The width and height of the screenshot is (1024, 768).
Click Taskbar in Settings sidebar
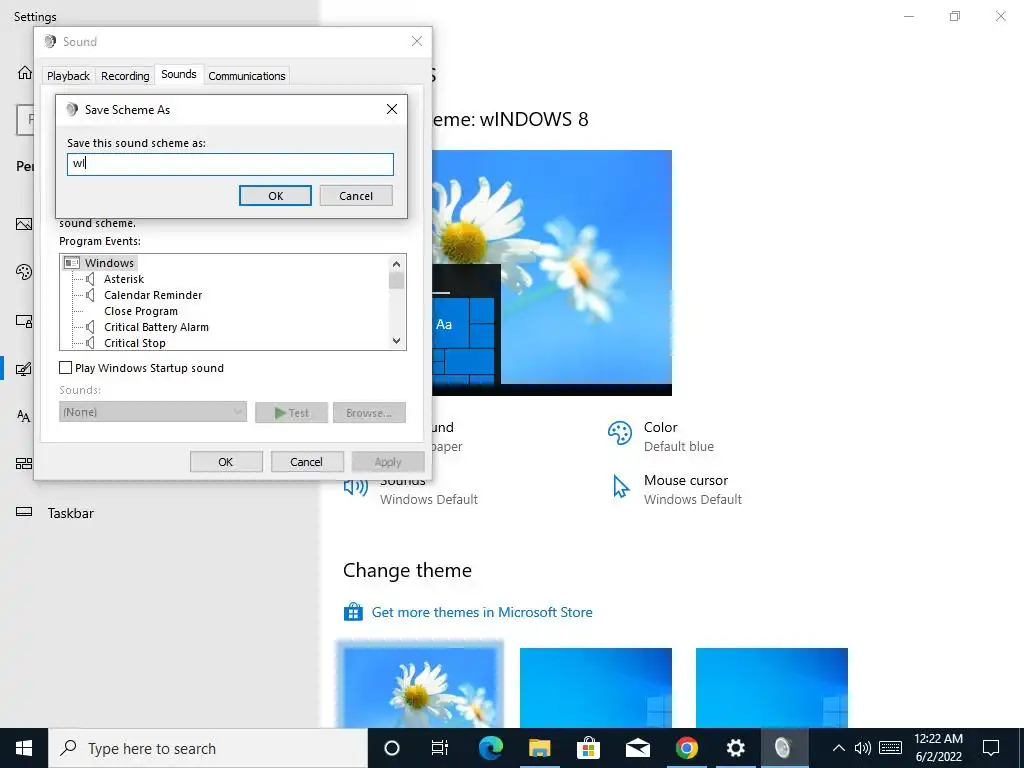pyautogui.click(x=71, y=513)
